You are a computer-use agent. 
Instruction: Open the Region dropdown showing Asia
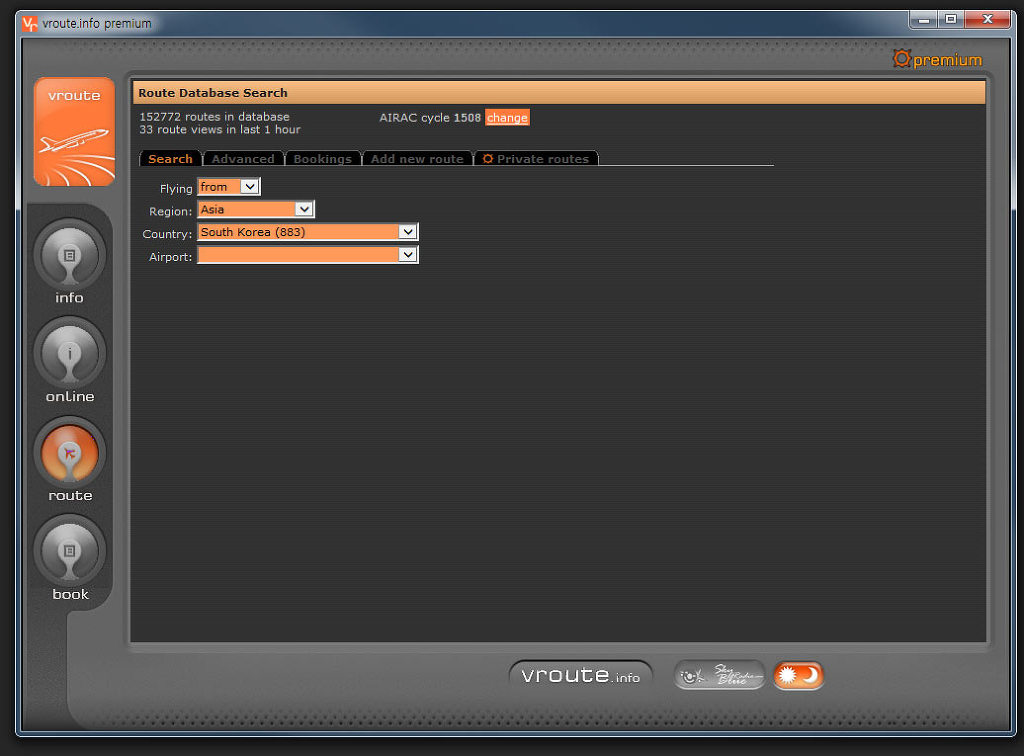[256, 210]
